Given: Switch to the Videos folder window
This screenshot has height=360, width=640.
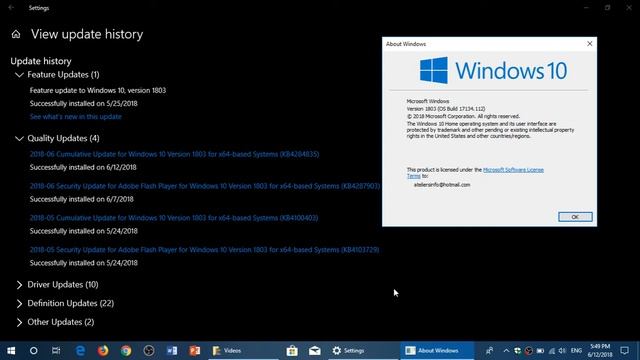Looking at the screenshot, I should pyautogui.click(x=244, y=351).
